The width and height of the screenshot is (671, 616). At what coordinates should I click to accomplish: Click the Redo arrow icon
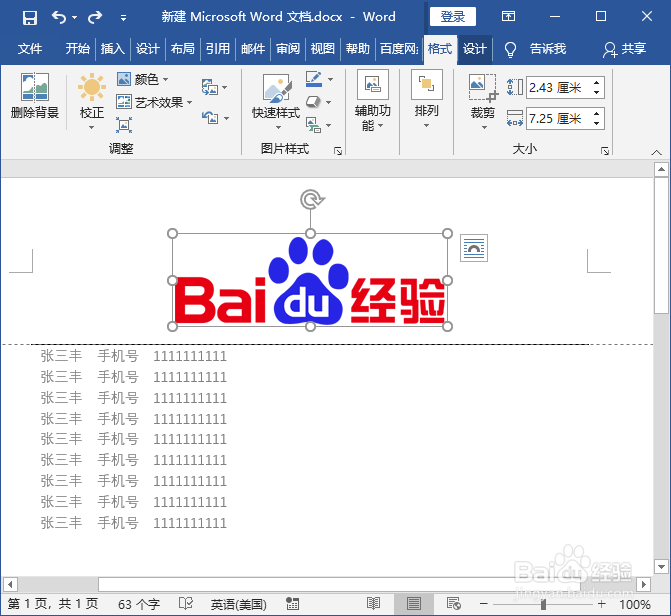coord(95,18)
